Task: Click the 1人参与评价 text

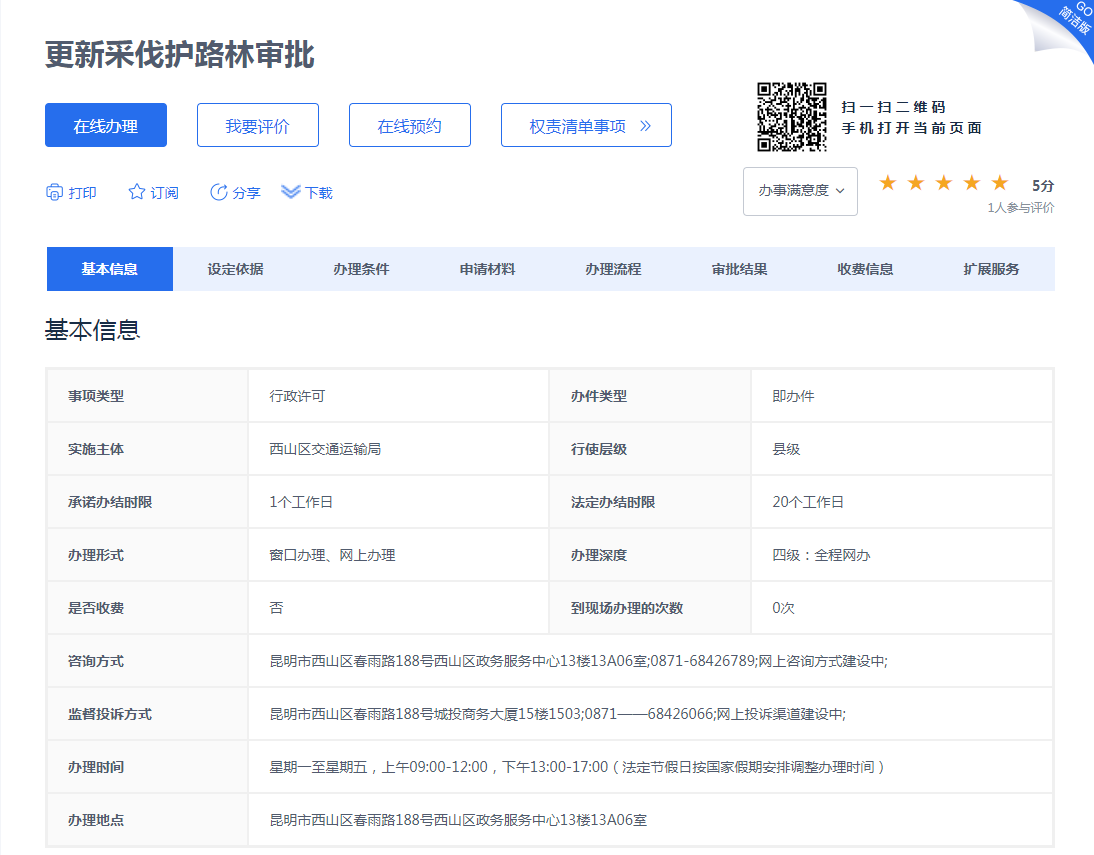Action: (1021, 208)
